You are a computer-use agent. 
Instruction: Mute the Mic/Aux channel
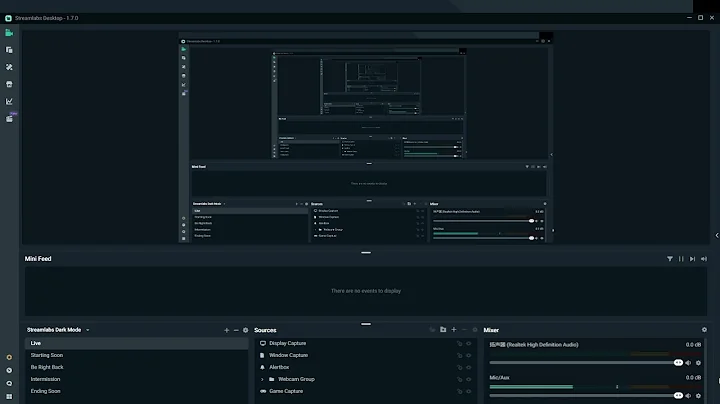click(688, 396)
